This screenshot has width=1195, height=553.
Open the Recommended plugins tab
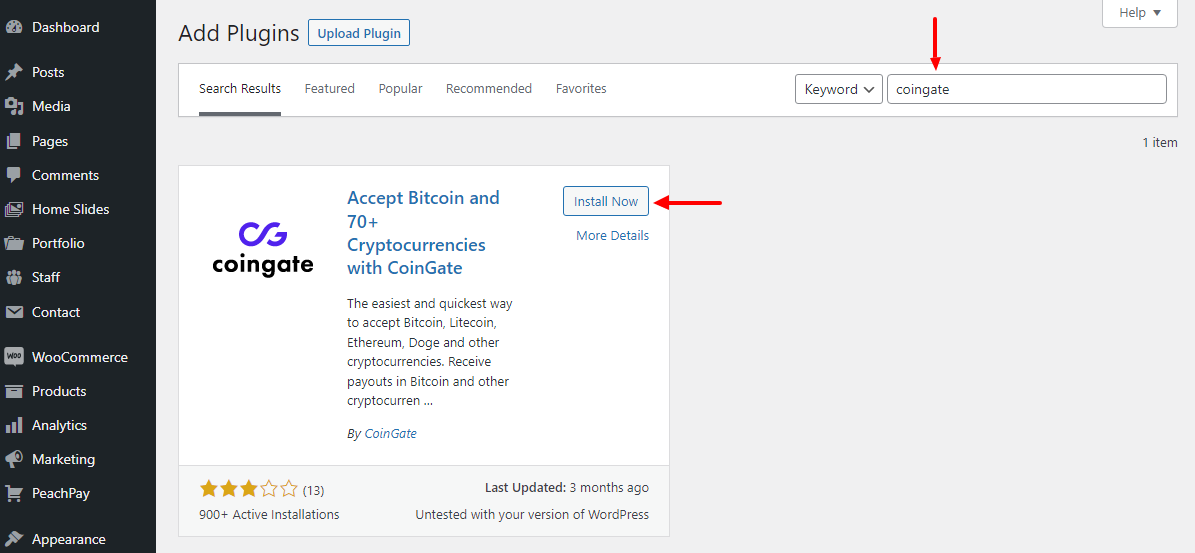[489, 89]
